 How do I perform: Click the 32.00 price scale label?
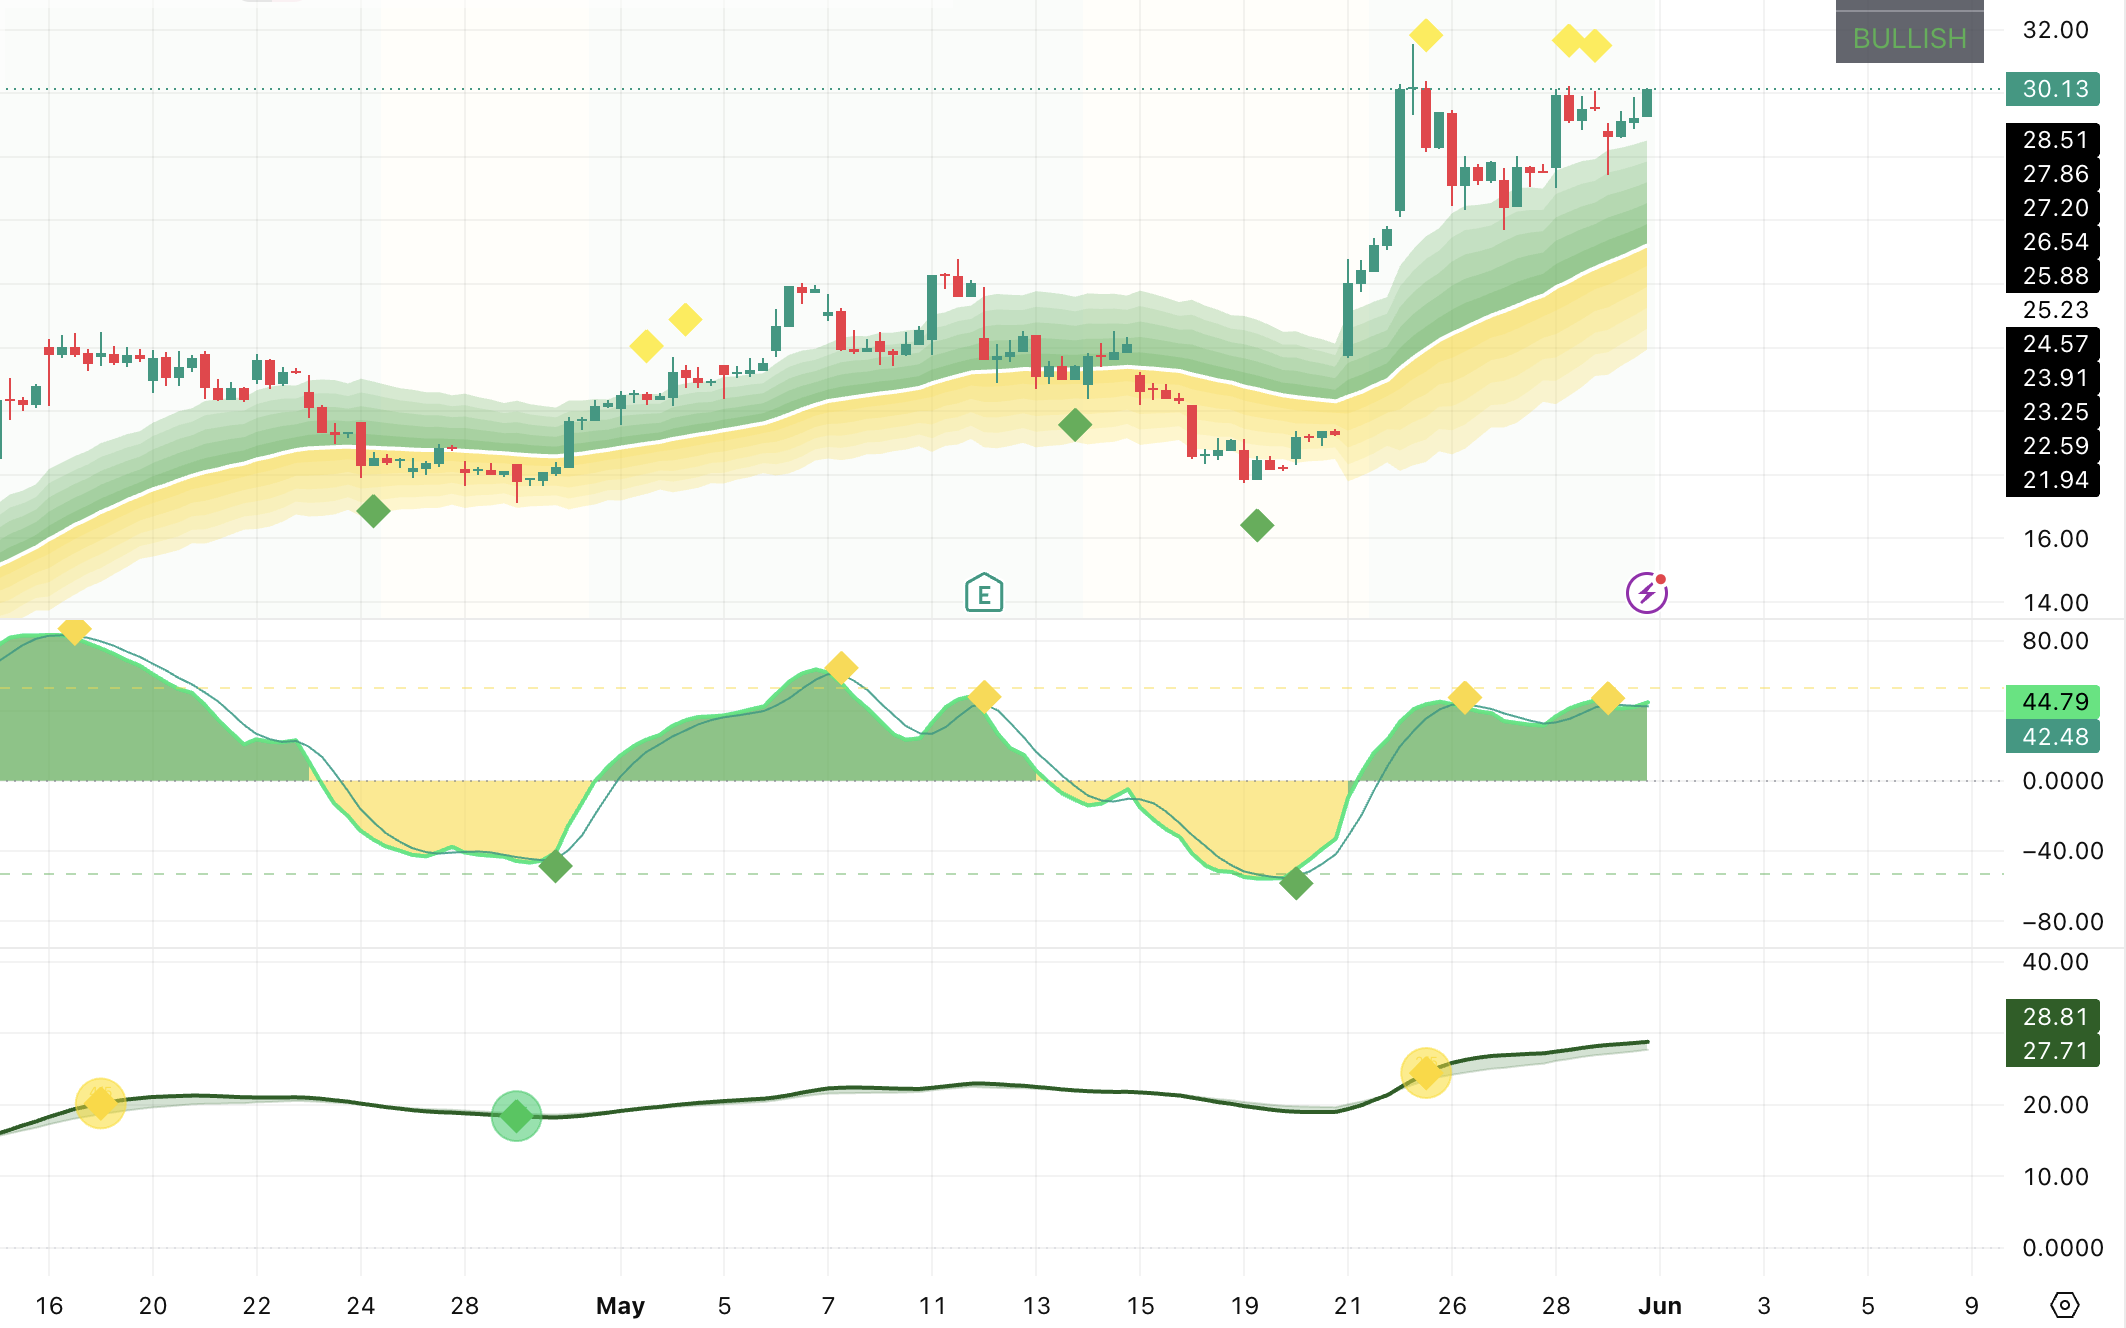point(2055,30)
